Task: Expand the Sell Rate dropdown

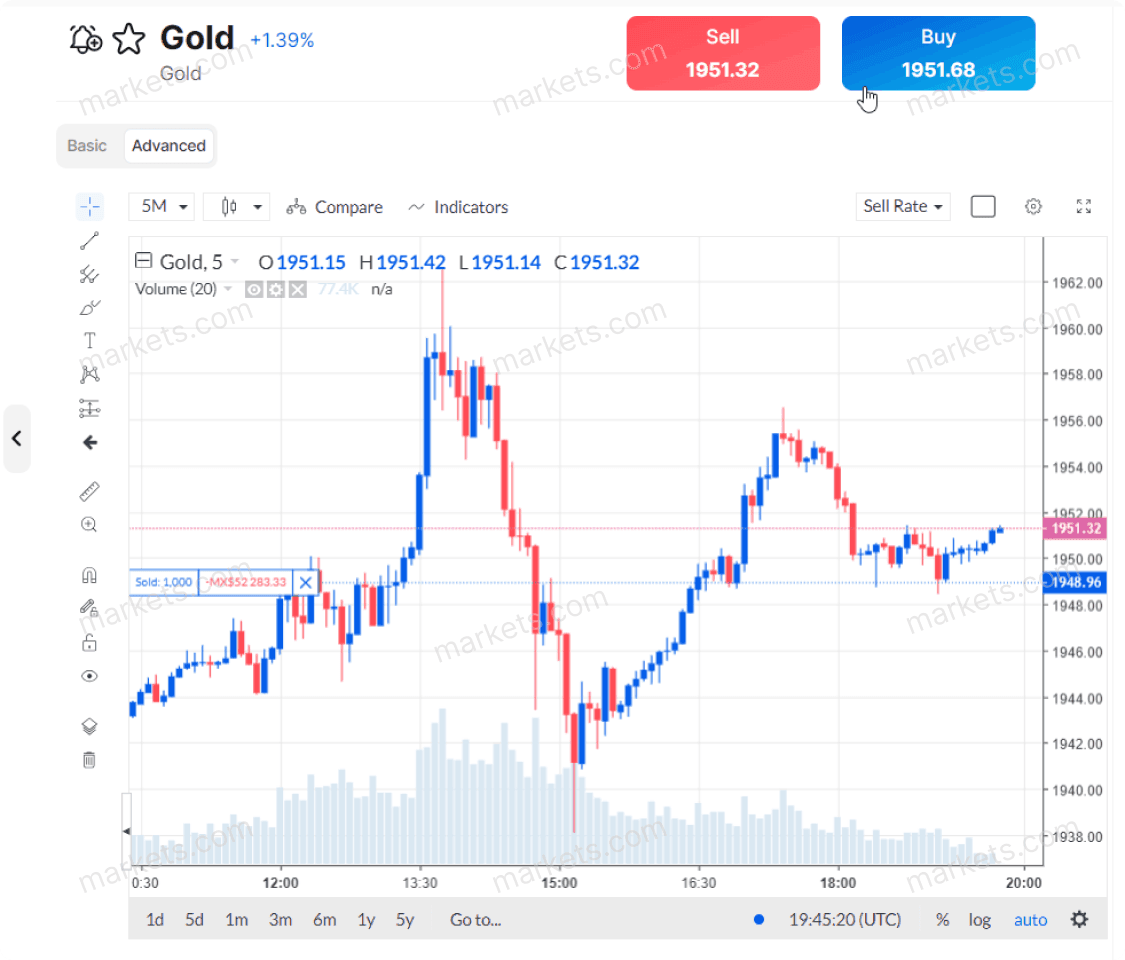Action: click(903, 207)
